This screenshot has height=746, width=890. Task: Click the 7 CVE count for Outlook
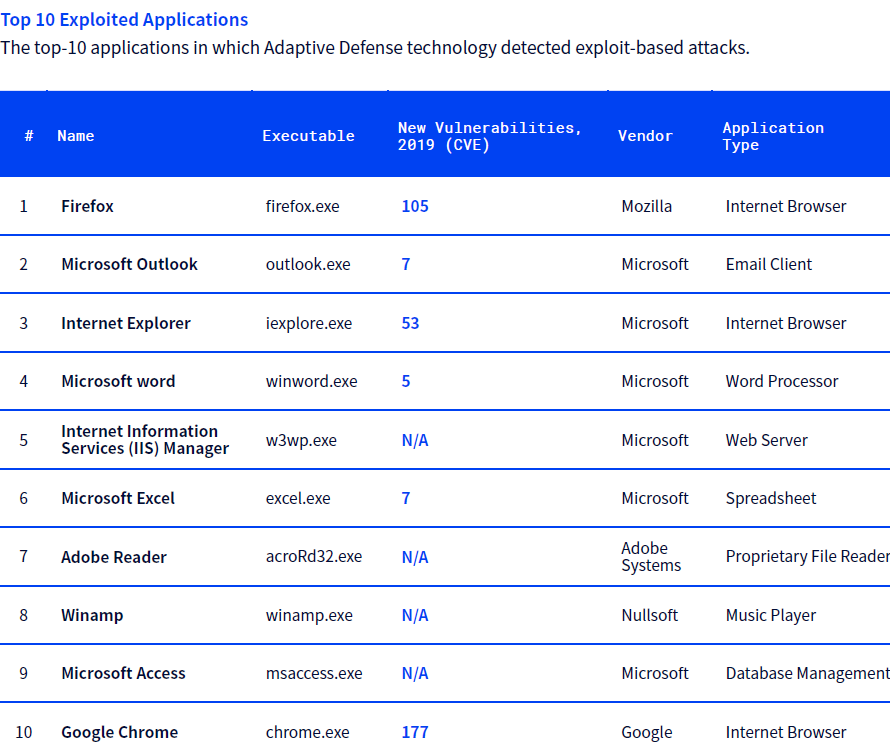pyautogui.click(x=406, y=264)
